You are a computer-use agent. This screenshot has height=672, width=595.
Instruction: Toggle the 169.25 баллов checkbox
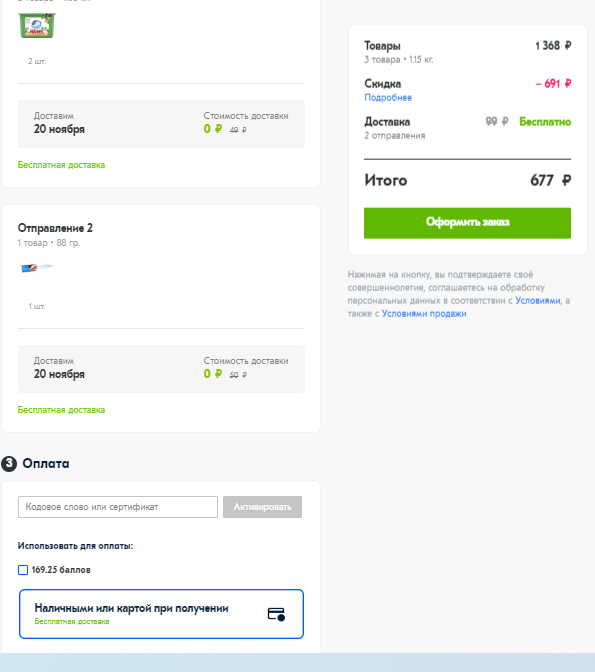tap(23, 570)
